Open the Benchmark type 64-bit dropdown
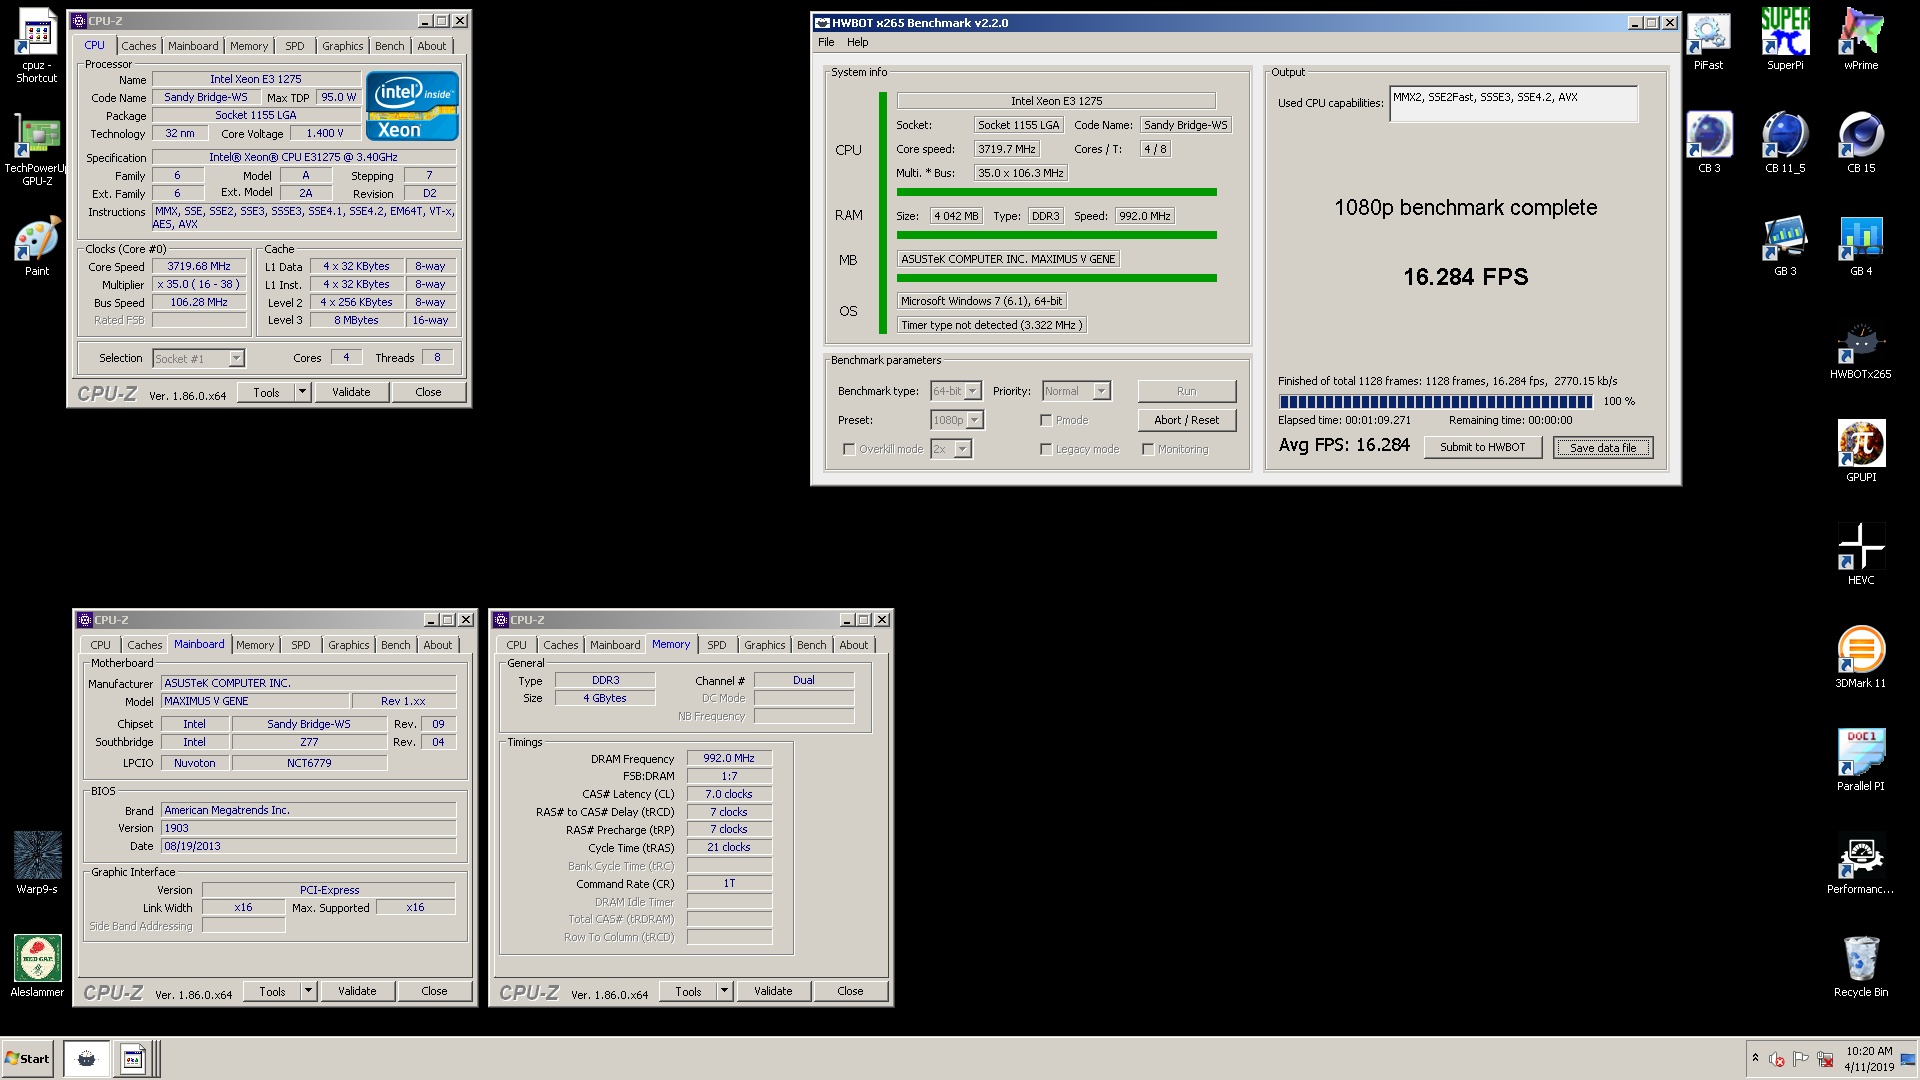The image size is (1920, 1080). 956,391
